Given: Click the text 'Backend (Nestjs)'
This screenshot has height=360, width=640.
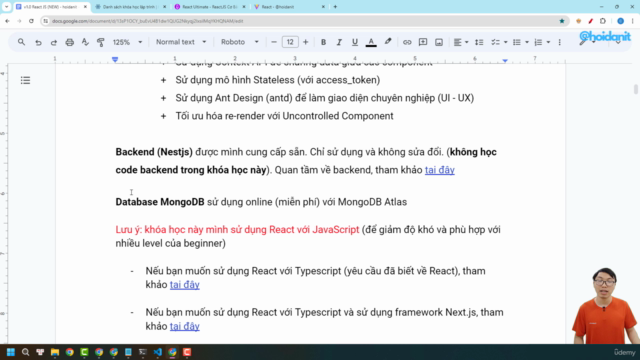Looking at the screenshot, I should [154, 152].
